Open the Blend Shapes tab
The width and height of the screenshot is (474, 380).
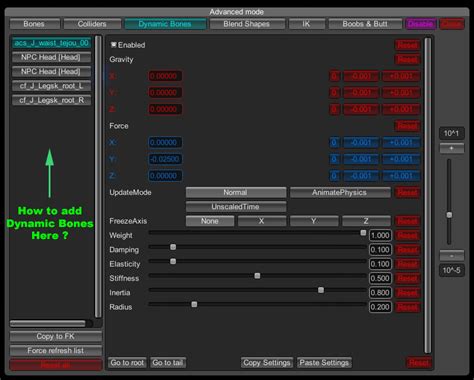(x=247, y=24)
